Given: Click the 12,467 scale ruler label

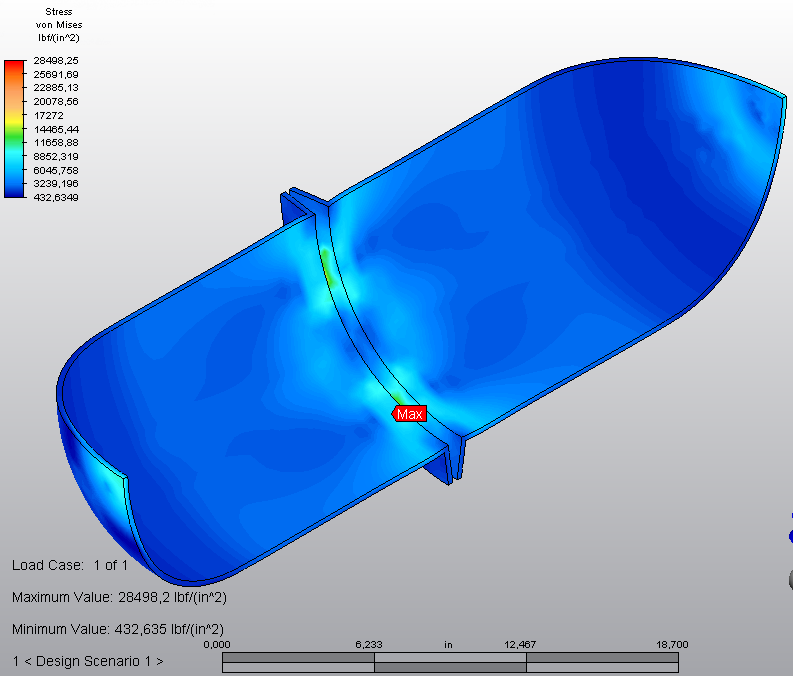Looking at the screenshot, I should pyautogui.click(x=520, y=645).
